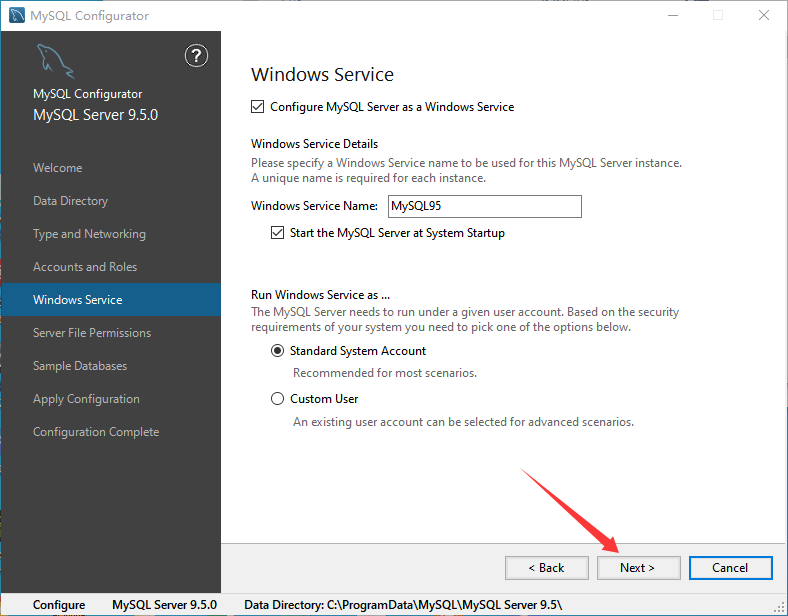Viewport: 788px width, 616px height.
Task: Click the Windows Service Name field
Action: 484,206
